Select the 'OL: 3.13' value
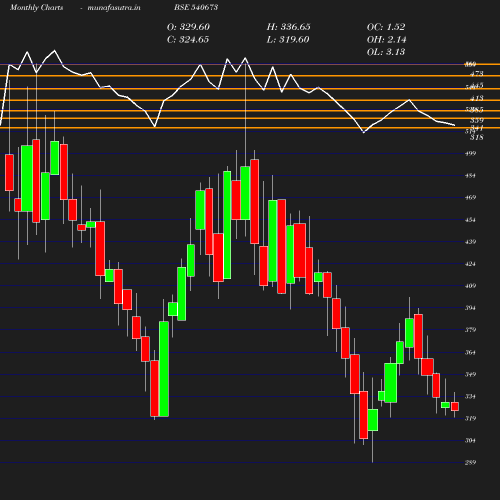Image resolution: width=500 pixels, height=500 pixels. [386, 52]
